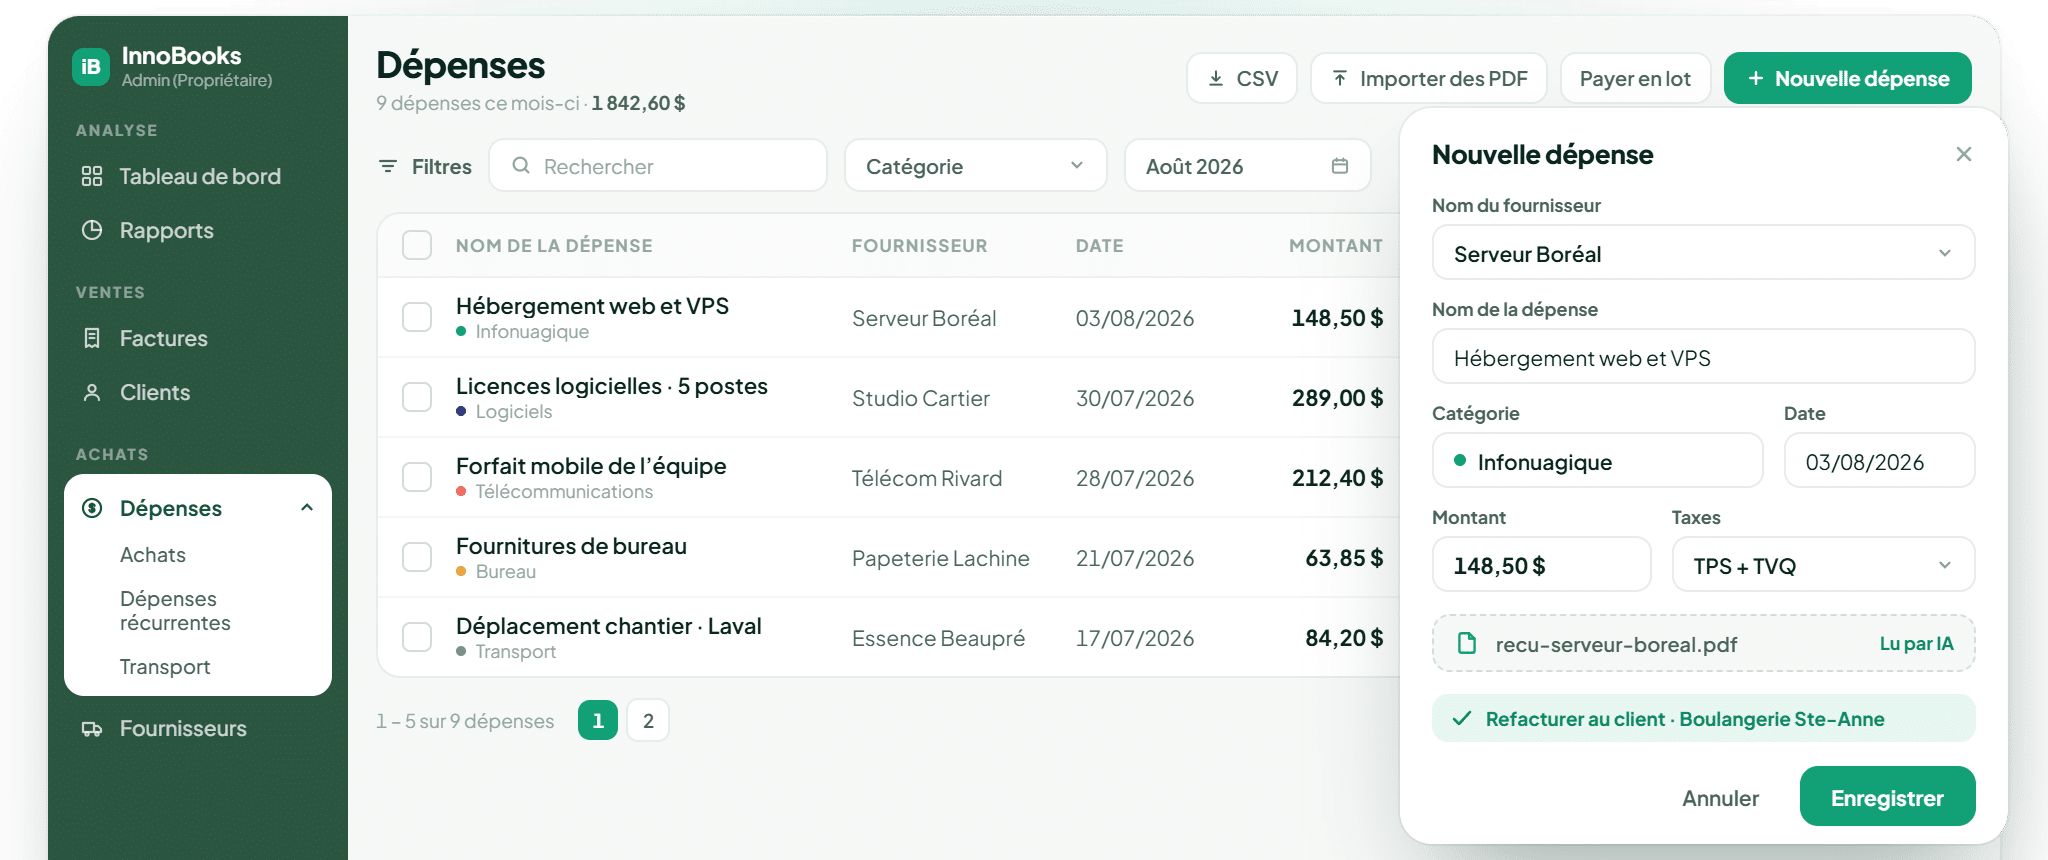The width and height of the screenshot is (2048, 860).
Task: Open the Infonuagique category selector
Action: click(1597, 461)
